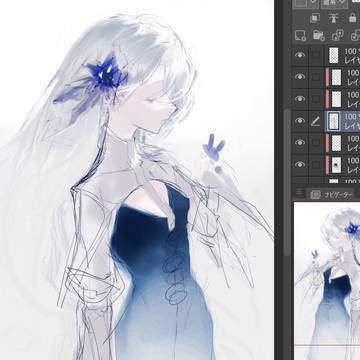360x360 pixels.
Task: Hide the second layer from the top
Action: [x=300, y=77]
